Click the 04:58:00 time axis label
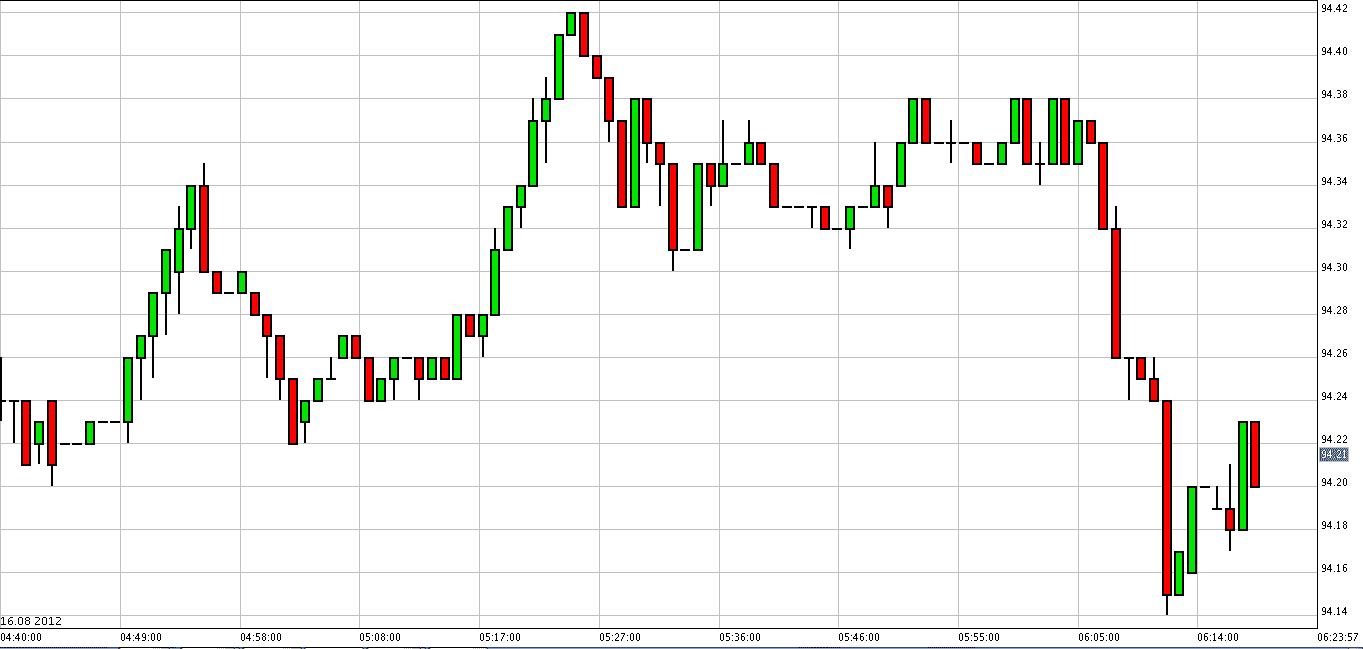Viewport: 1363px width, 649px height. coord(261,637)
